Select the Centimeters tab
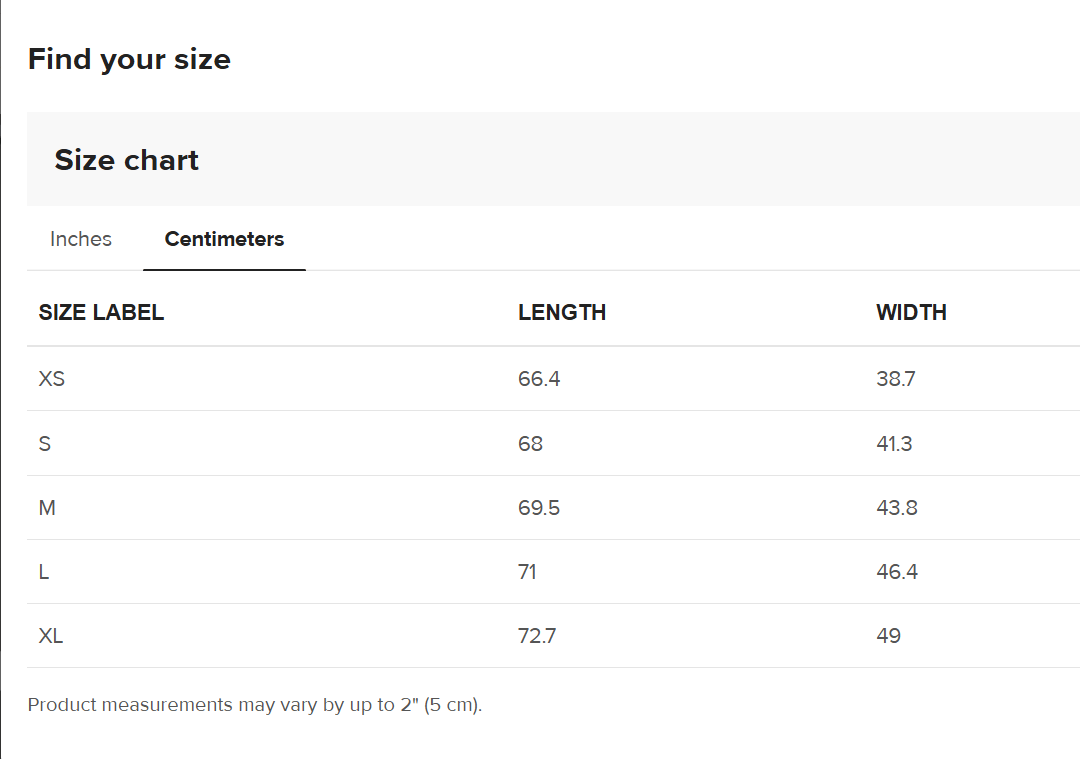 click(224, 239)
